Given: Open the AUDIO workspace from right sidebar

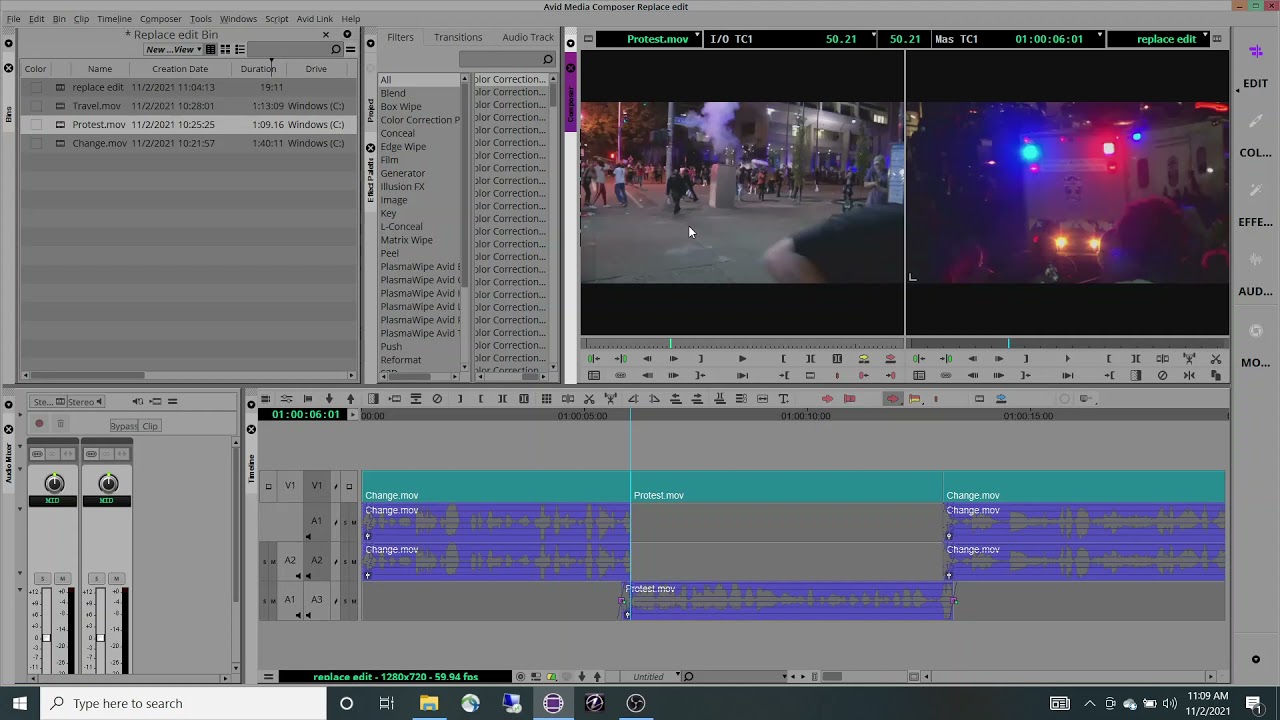Looking at the screenshot, I should pyautogui.click(x=1255, y=292).
